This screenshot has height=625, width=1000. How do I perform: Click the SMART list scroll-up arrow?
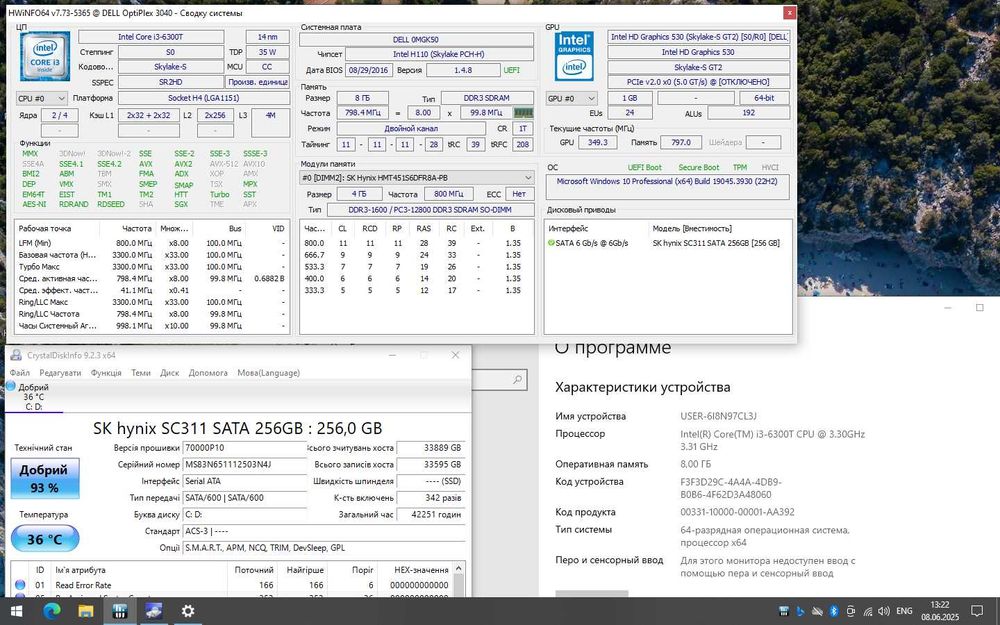(458, 568)
